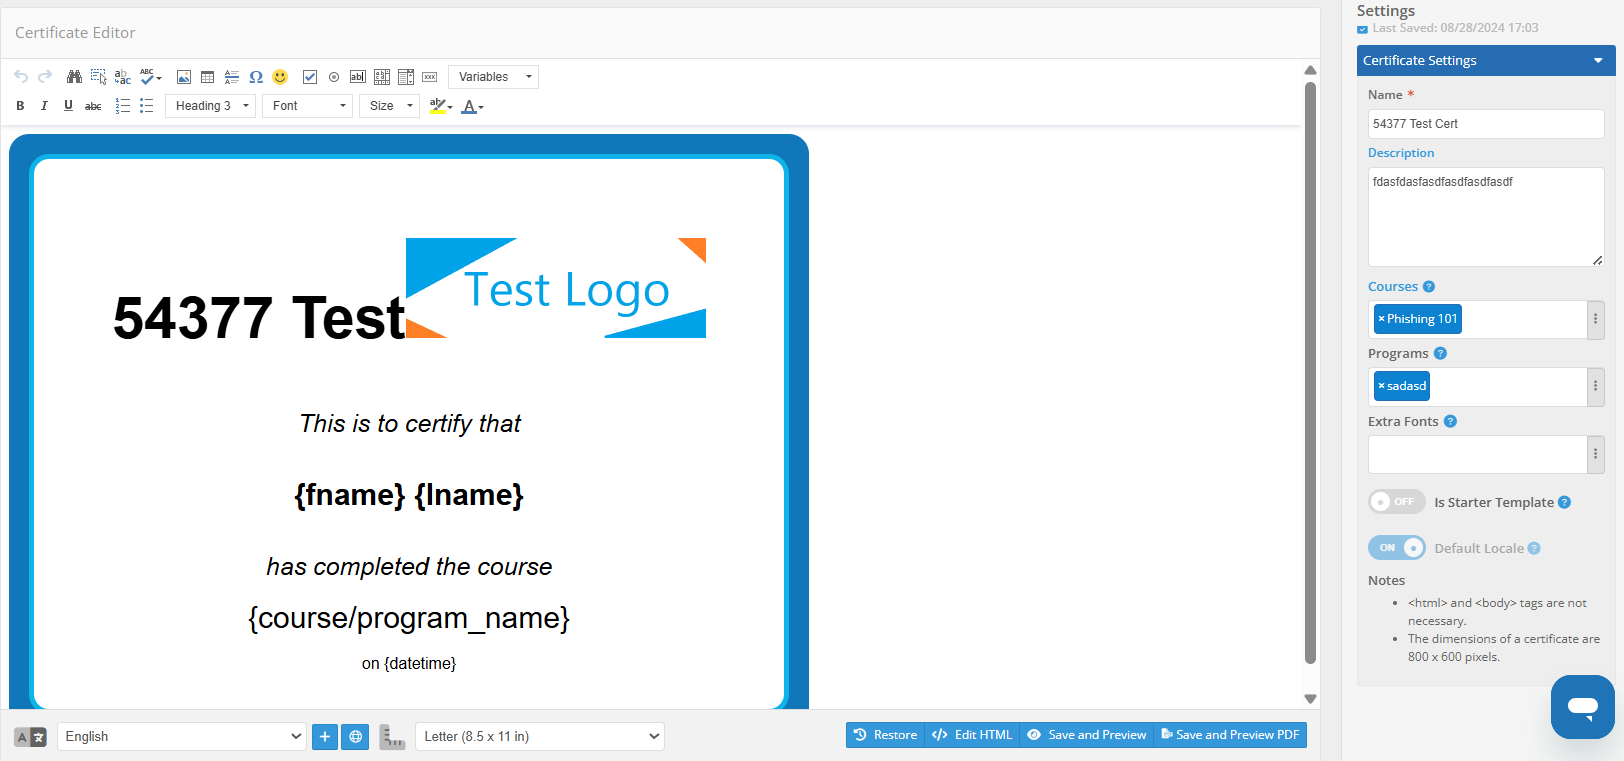
Task: Insert a table using the table icon
Action: click(208, 77)
